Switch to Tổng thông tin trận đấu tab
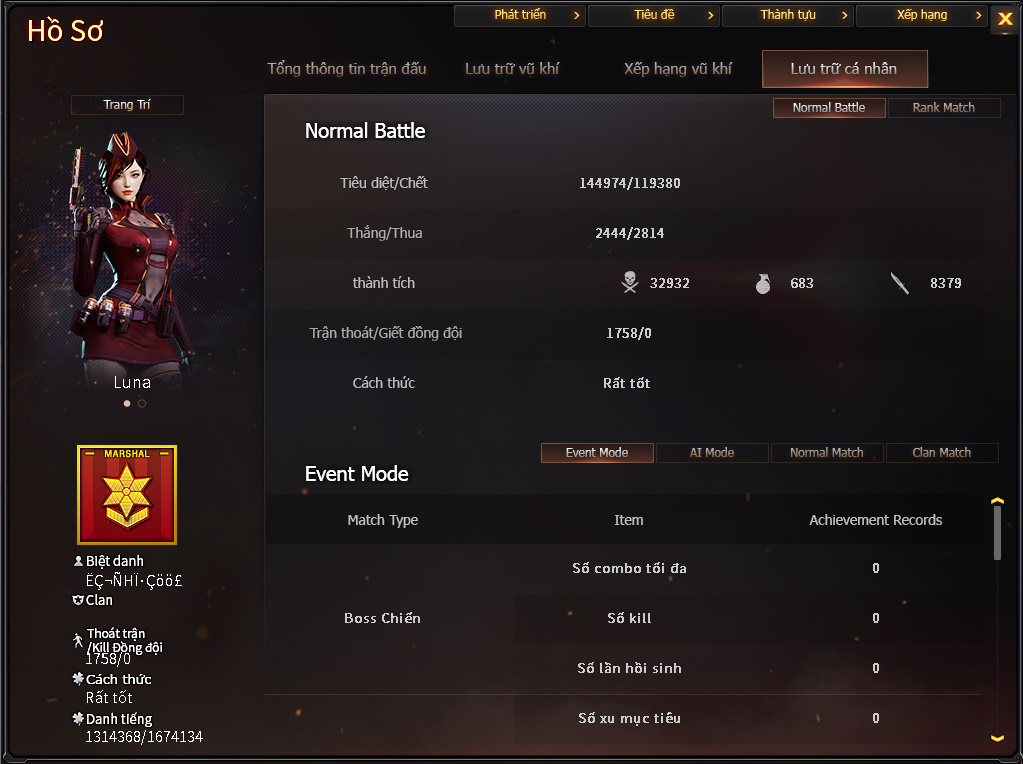Image resolution: width=1023 pixels, height=764 pixels. pos(346,69)
